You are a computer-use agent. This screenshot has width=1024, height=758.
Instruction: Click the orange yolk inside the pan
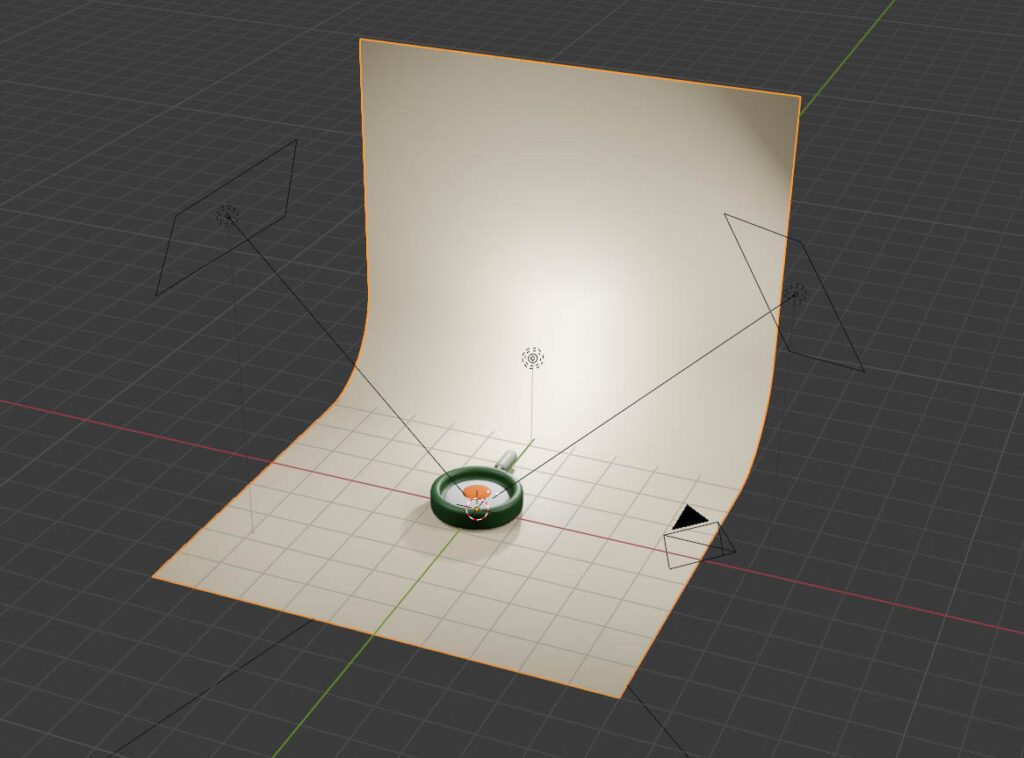(x=477, y=492)
